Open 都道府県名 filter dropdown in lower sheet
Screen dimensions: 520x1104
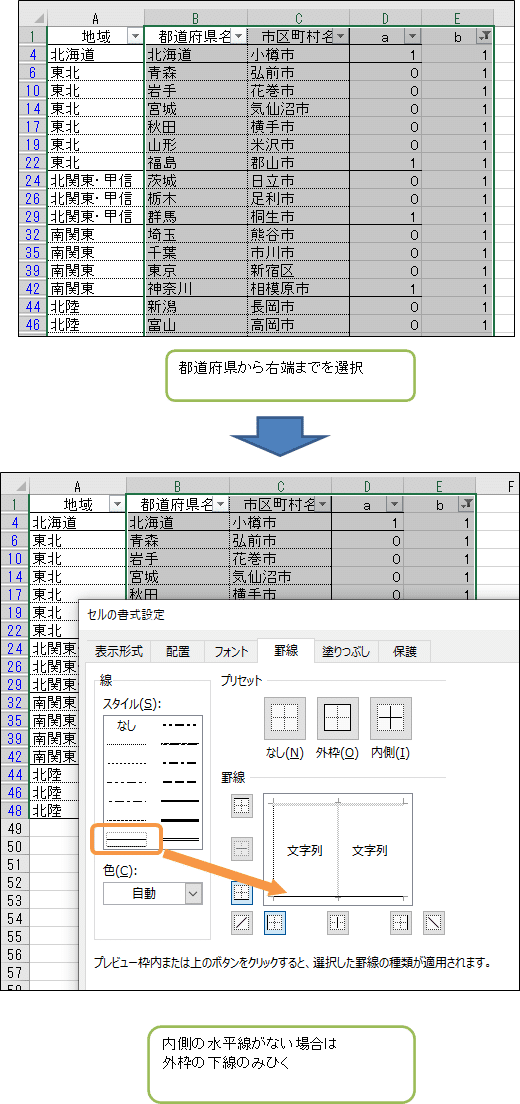point(220,504)
